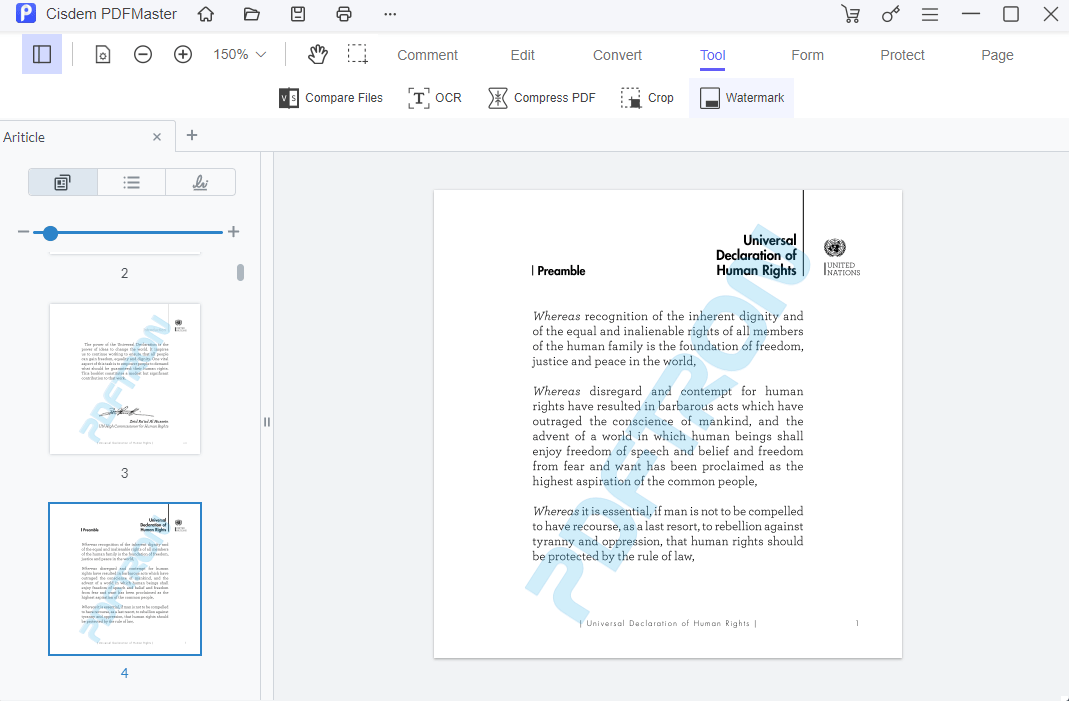Click the Cisdem PDFMaster app logo
Screen dimensions: 1069x701
pyautogui.click(x=26, y=13)
